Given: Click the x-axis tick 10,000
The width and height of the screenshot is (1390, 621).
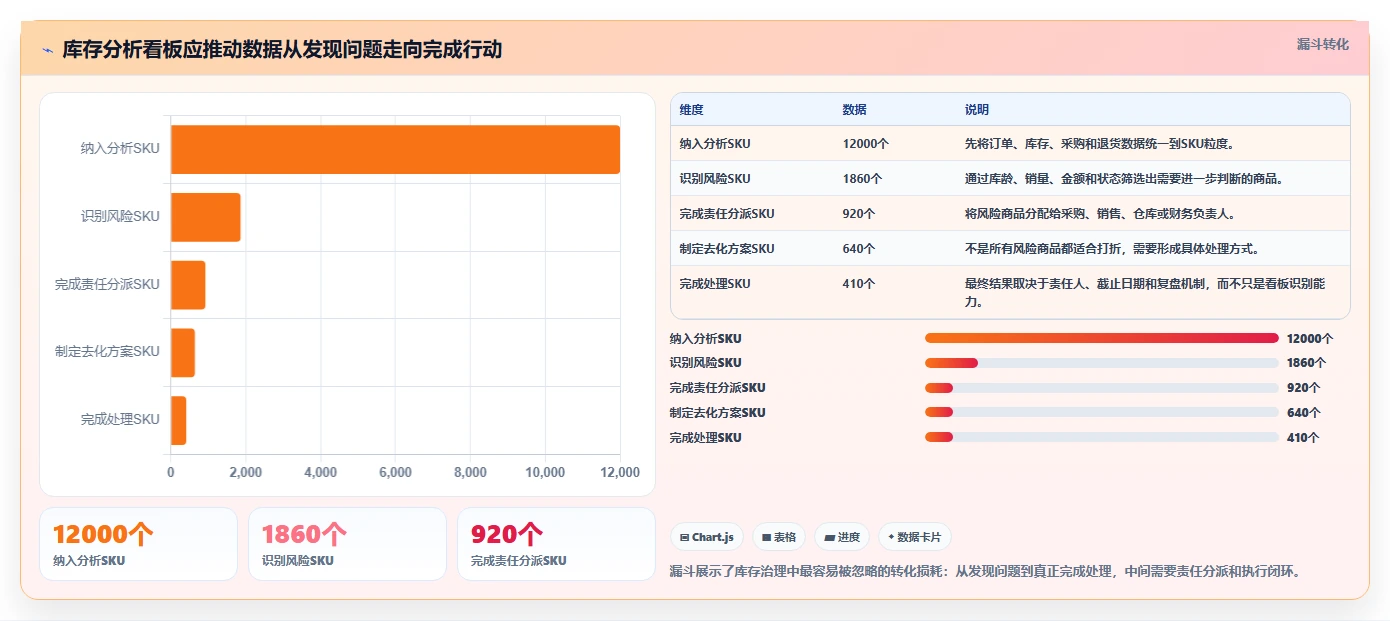Looking at the screenshot, I should pyautogui.click(x=545, y=472).
